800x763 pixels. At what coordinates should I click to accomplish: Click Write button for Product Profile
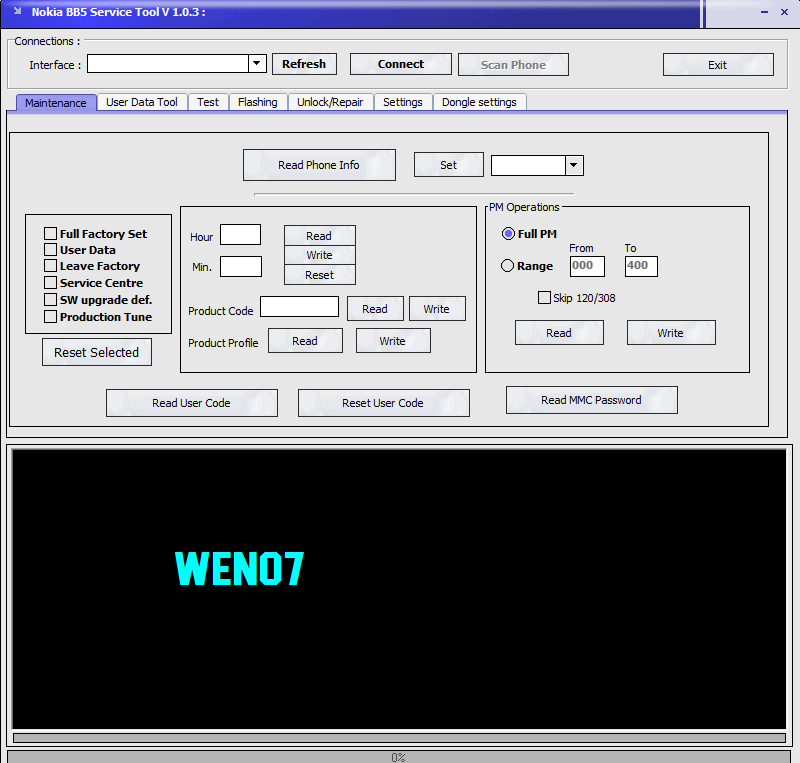(x=393, y=341)
